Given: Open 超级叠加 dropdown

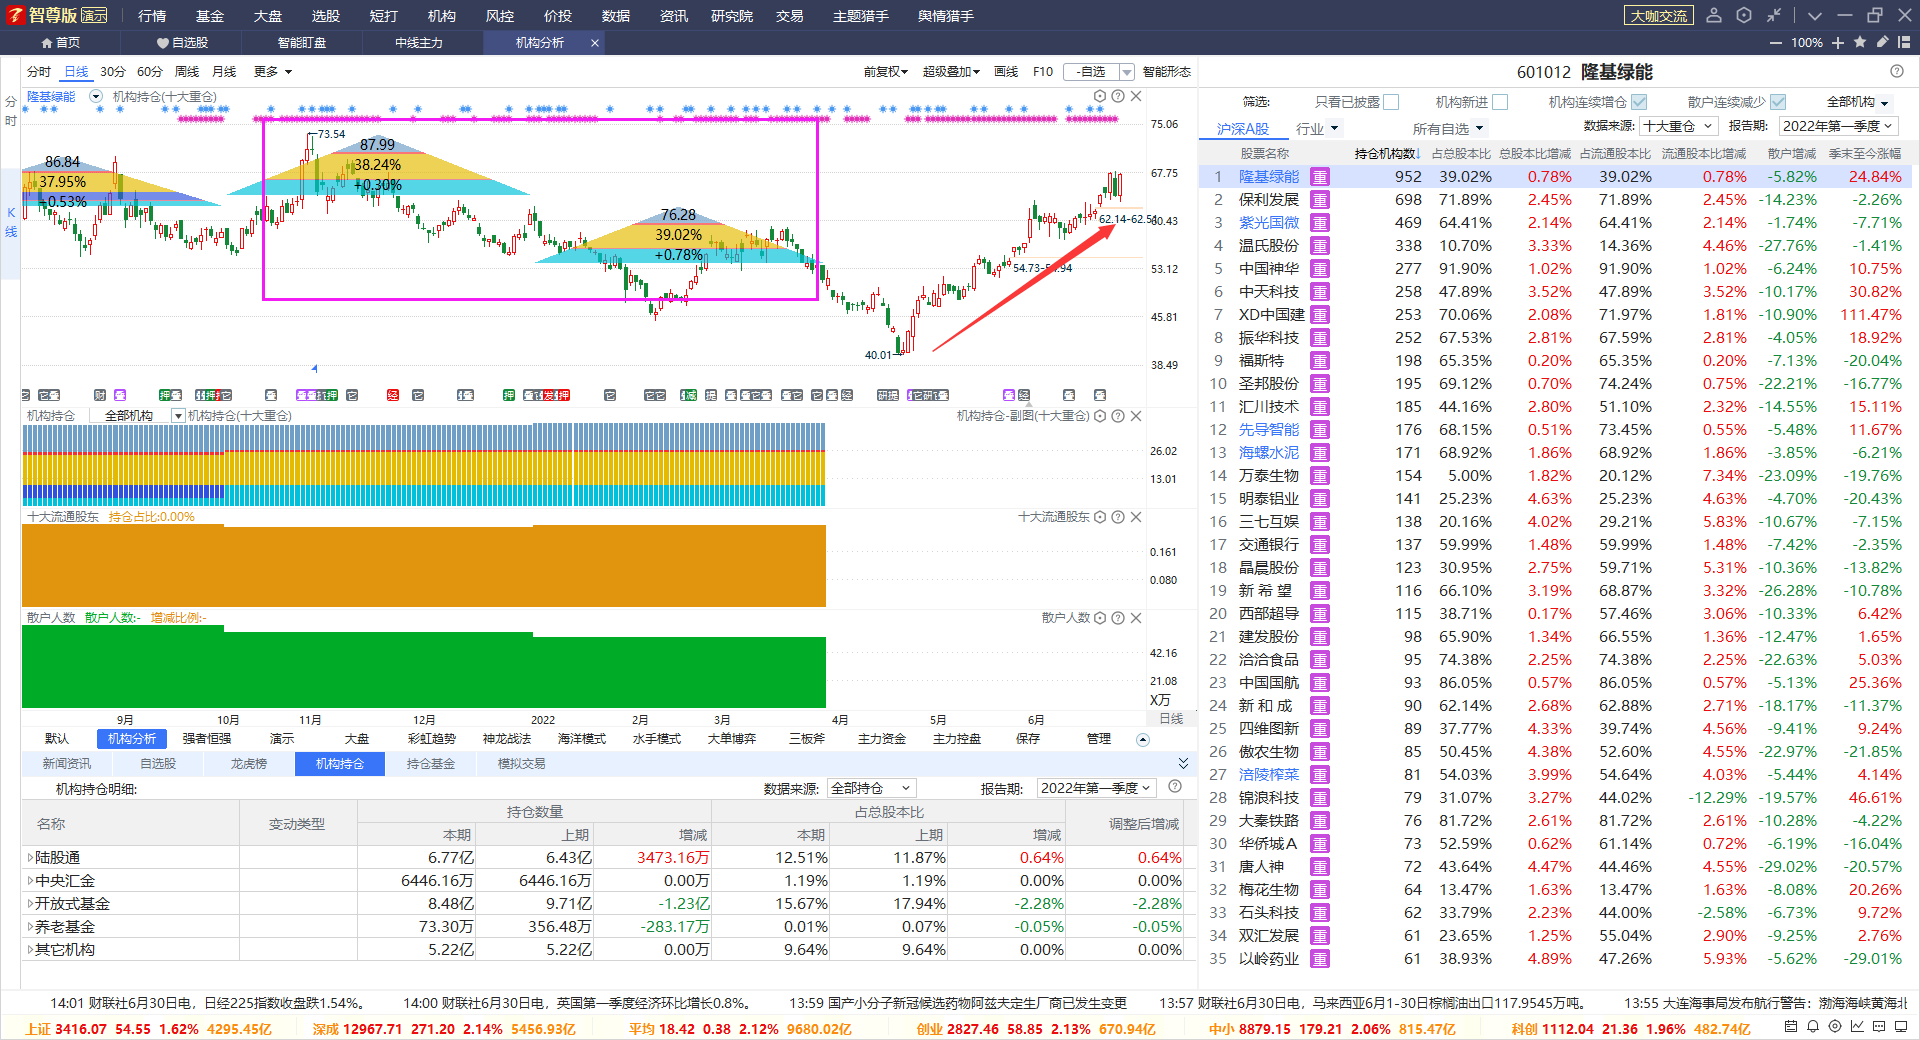Looking at the screenshot, I should pyautogui.click(x=951, y=72).
